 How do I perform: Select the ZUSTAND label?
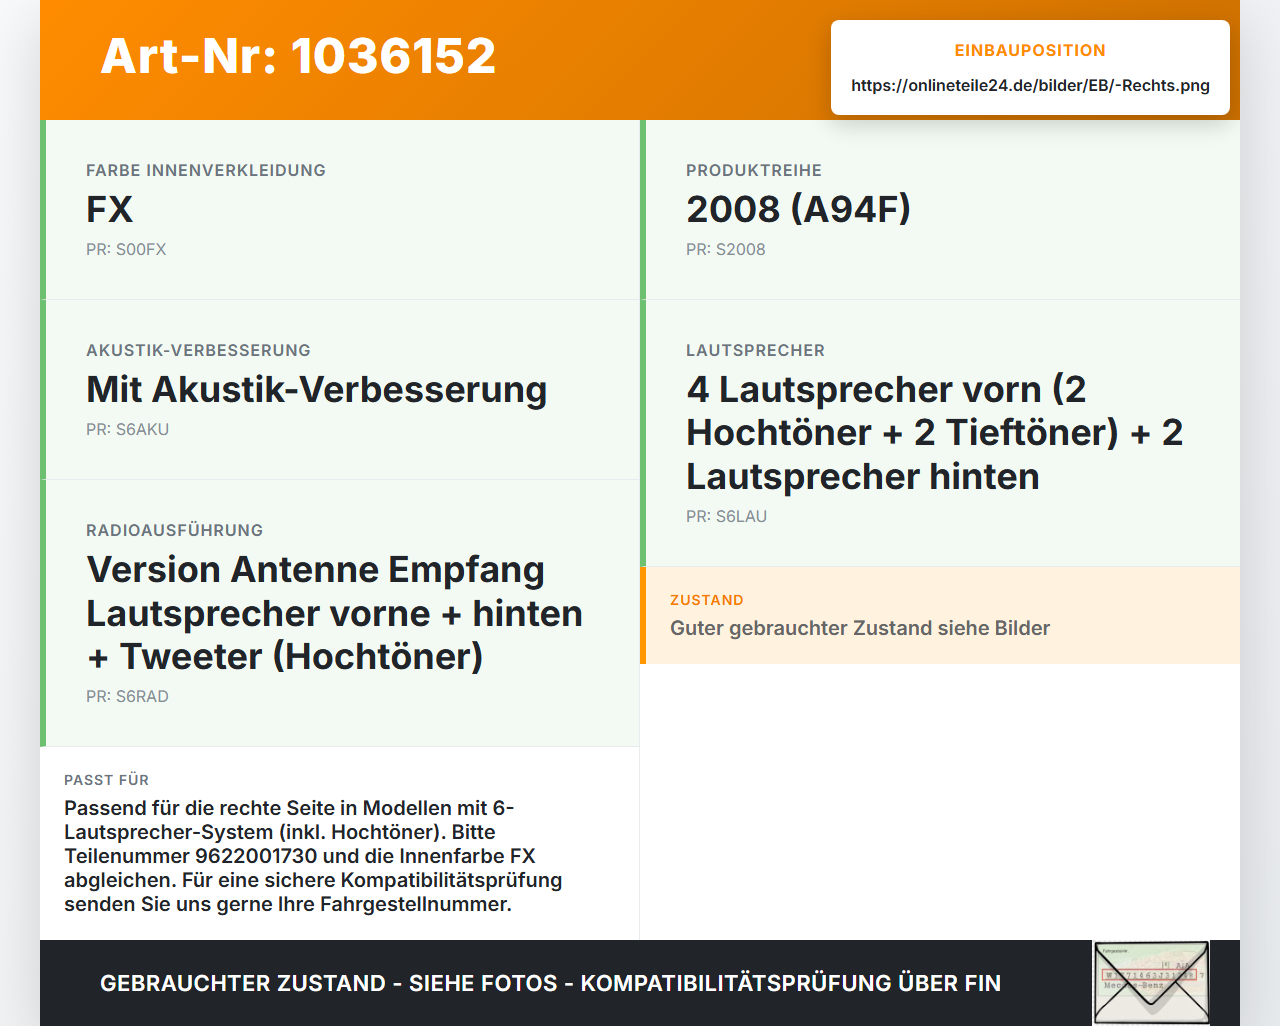pos(707,600)
